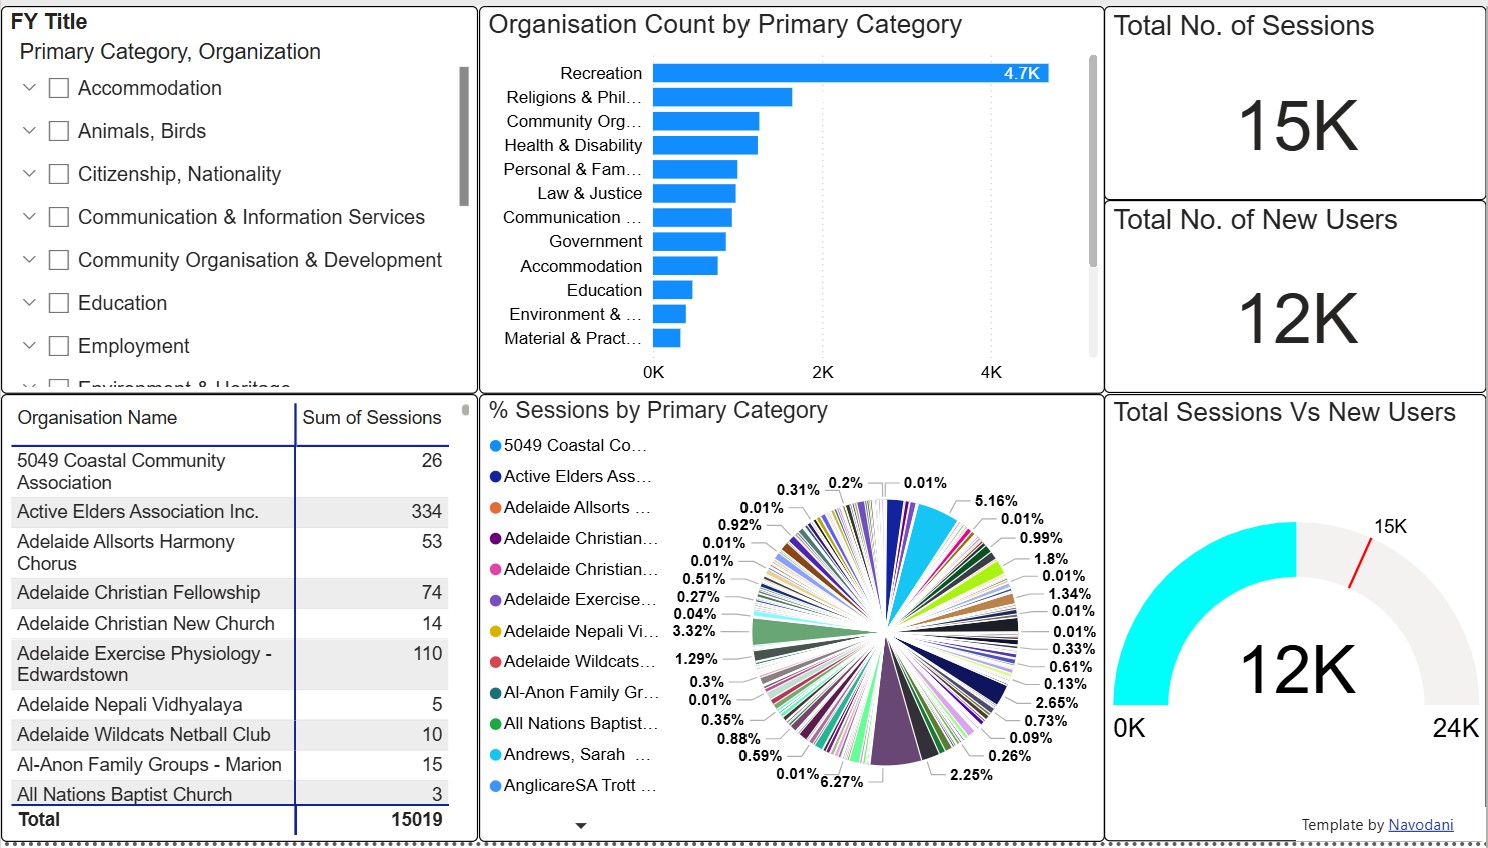This screenshot has width=1488, height=848.
Task: Enable the Education category checkbox
Action: click(59, 303)
